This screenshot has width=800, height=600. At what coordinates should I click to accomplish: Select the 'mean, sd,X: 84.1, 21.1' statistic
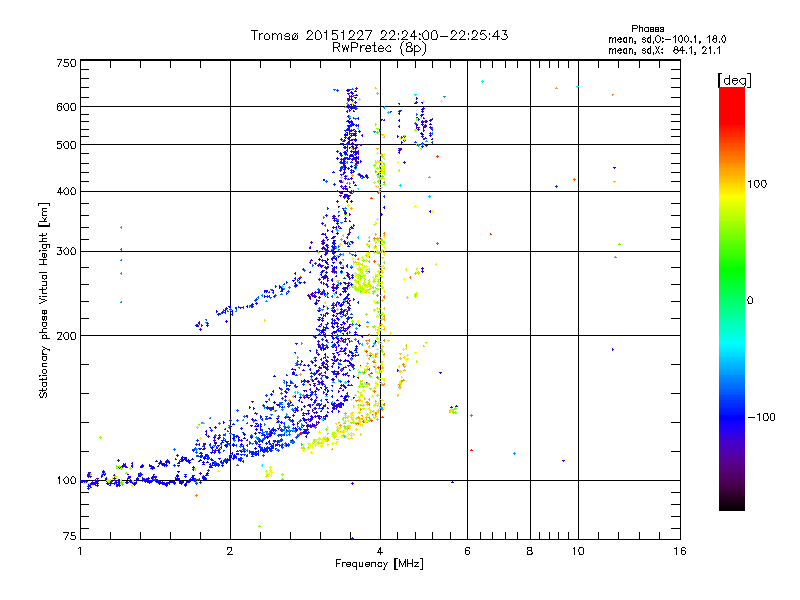click(x=664, y=50)
